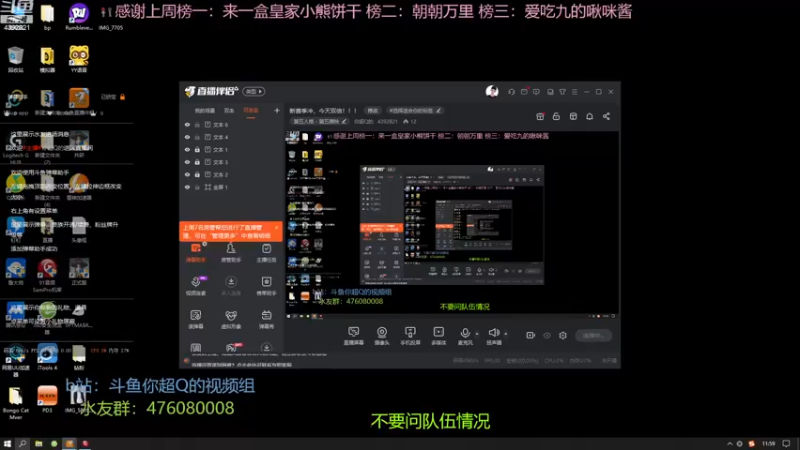Screen dimensions: 800x450
Task: Open the danmaku show TV icon tool
Action: (x=266, y=319)
